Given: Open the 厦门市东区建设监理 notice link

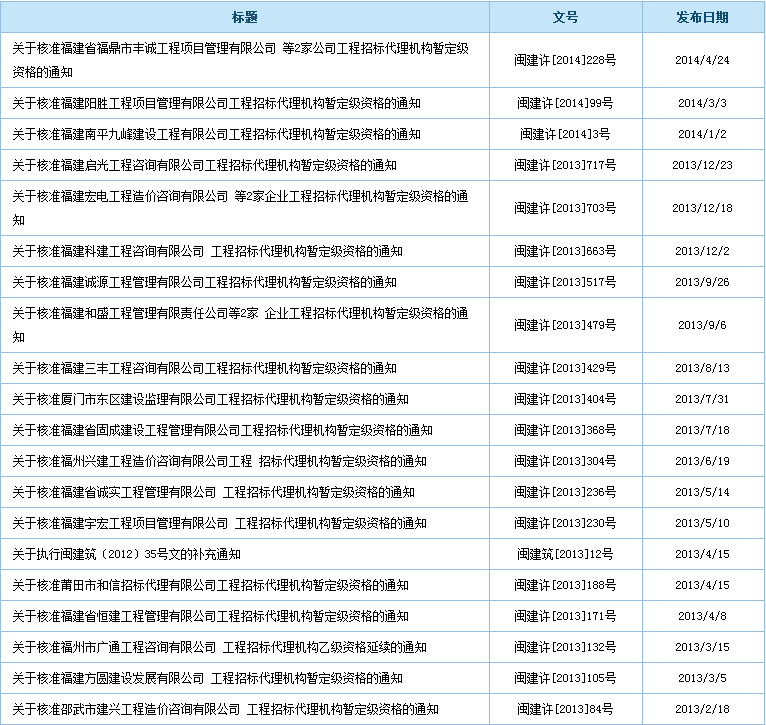Looking at the screenshot, I should 210,399.
